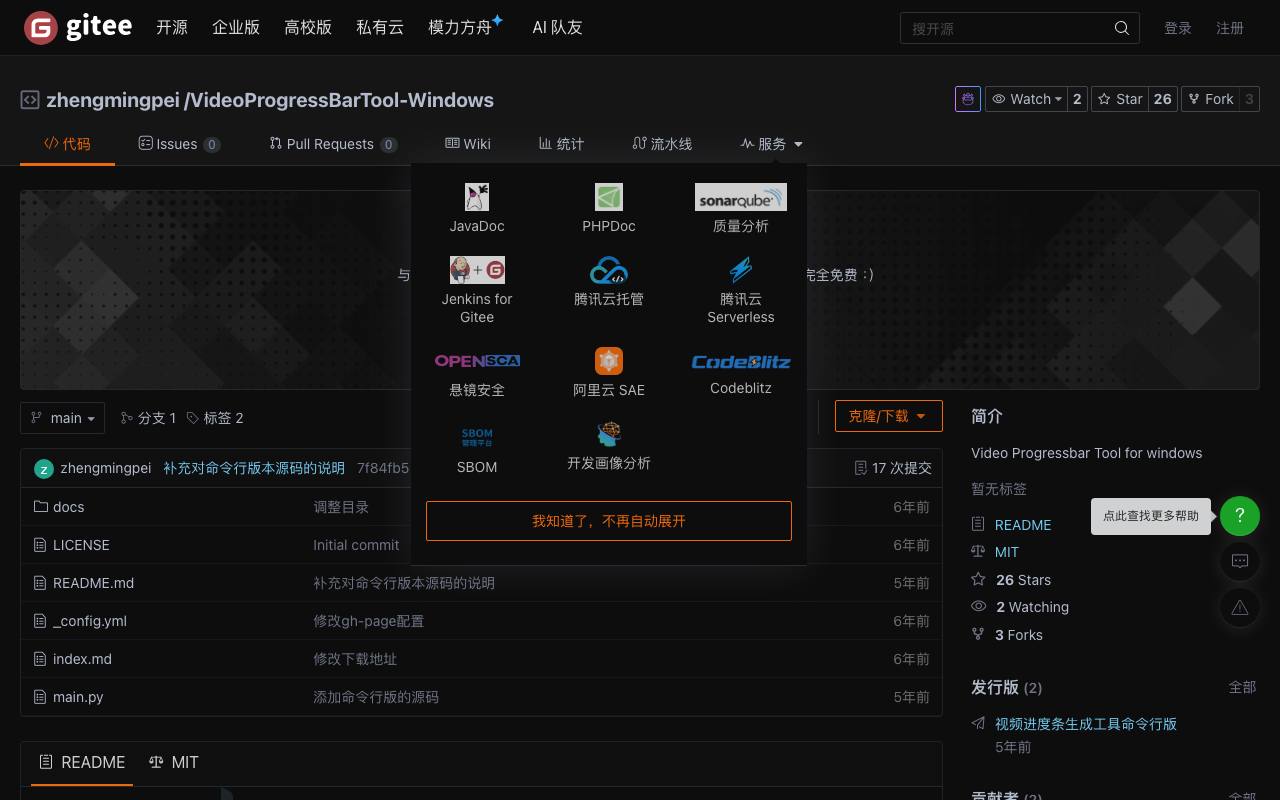Open 腾讯云 Serverless service icon
1280x800 pixels.
[x=741, y=270]
